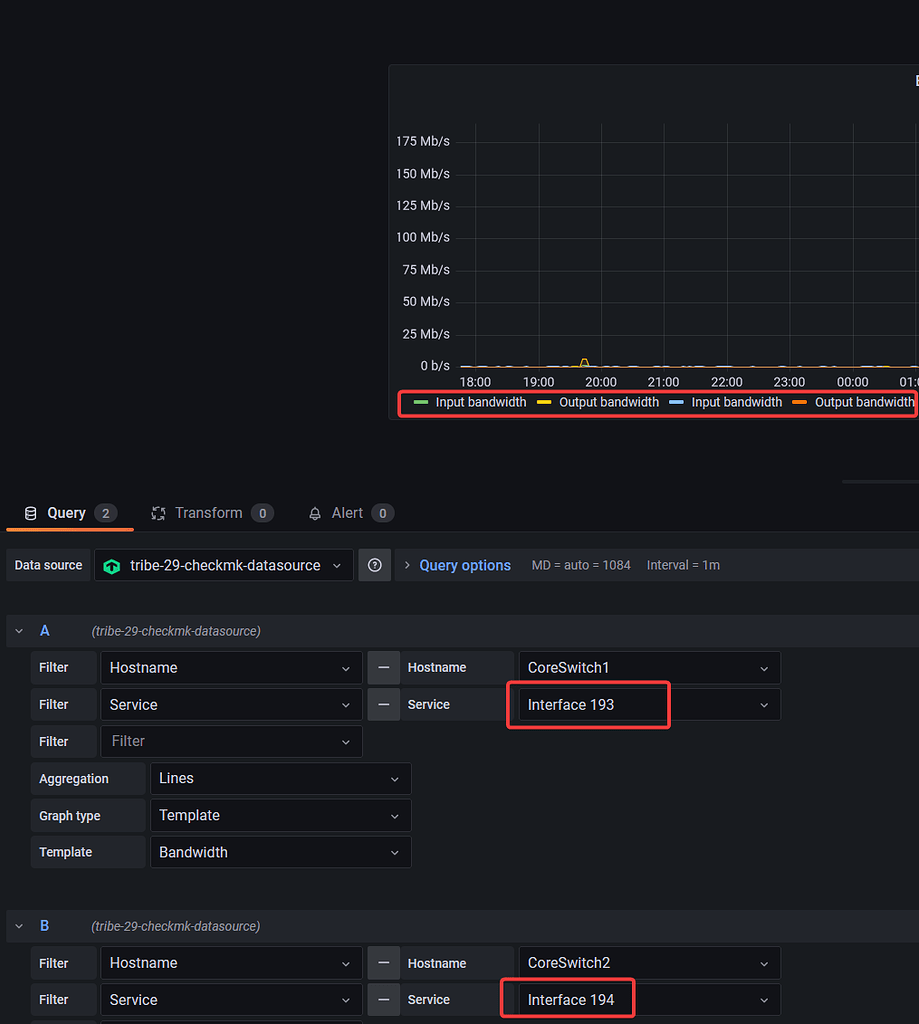
Task: Open the Aggregation dropdown showing Lines
Action: [x=280, y=778]
